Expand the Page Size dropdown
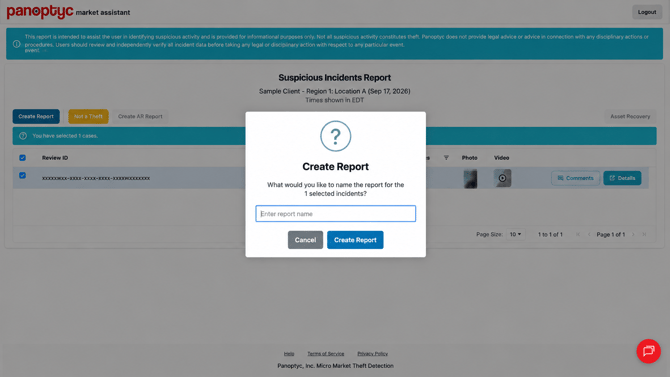The image size is (670, 377). (515, 234)
